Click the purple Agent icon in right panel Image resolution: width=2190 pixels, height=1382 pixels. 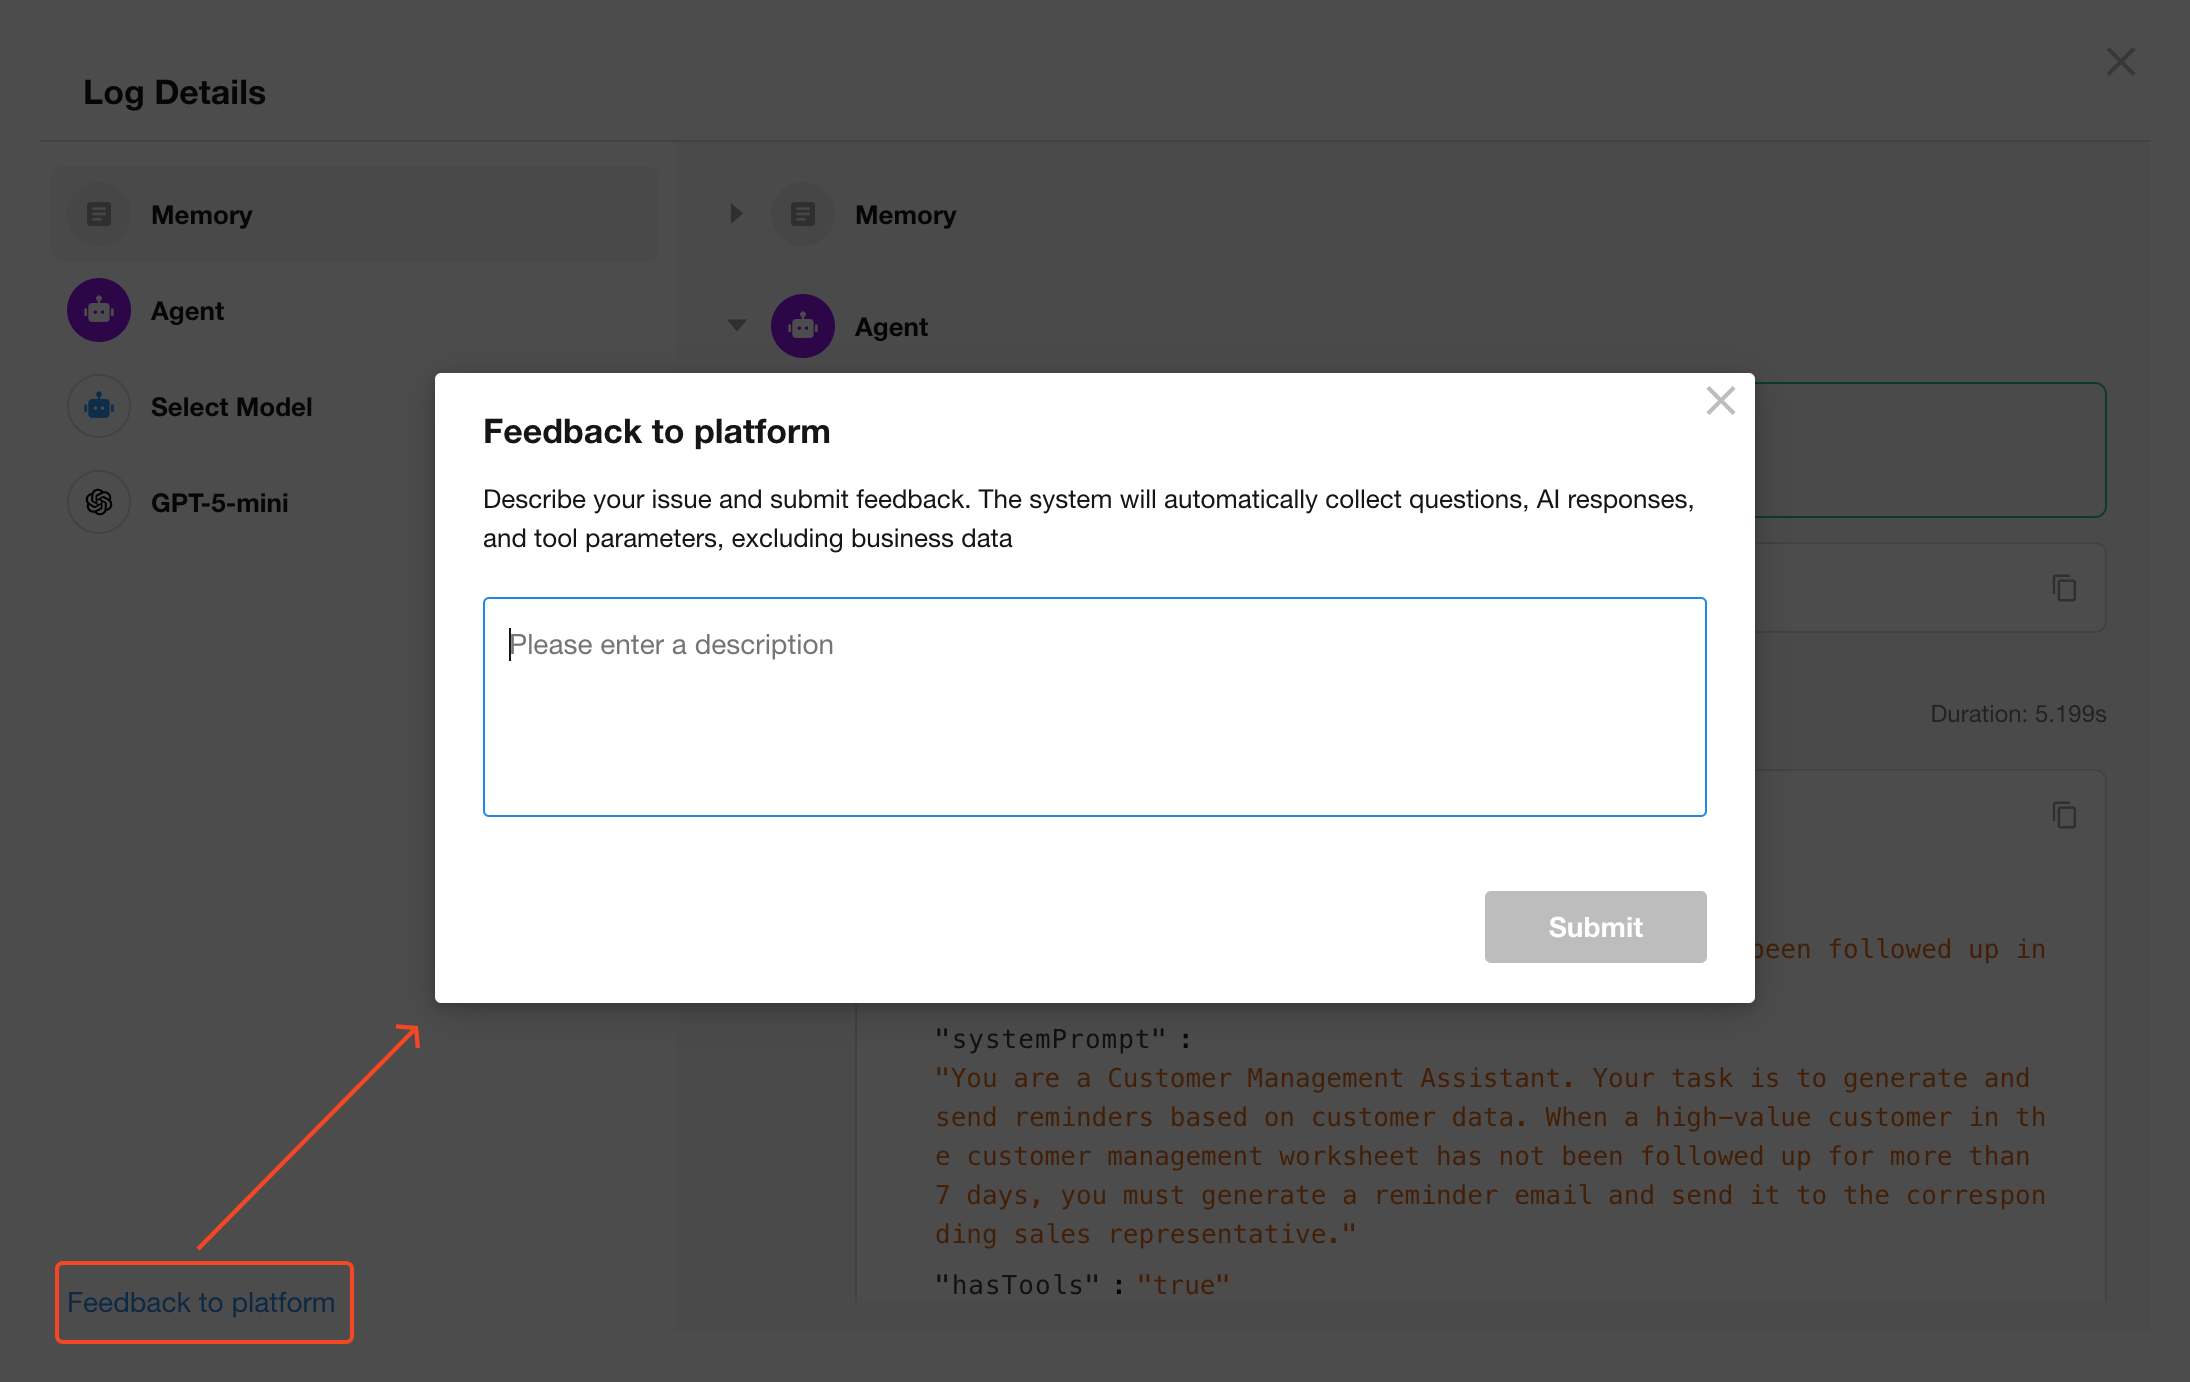tap(803, 326)
